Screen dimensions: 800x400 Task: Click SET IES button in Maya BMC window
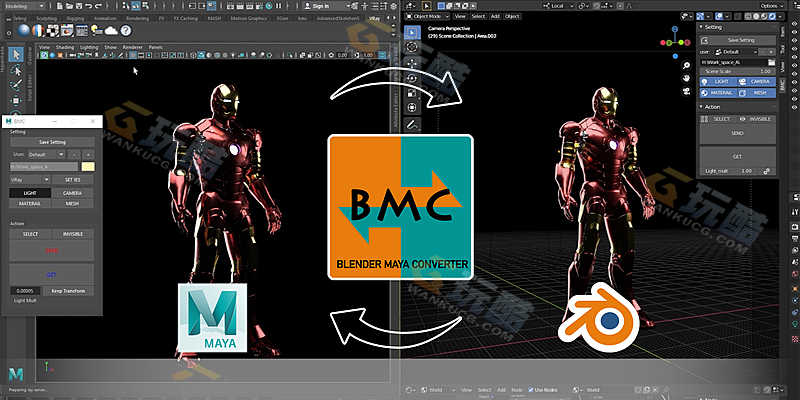click(72, 180)
